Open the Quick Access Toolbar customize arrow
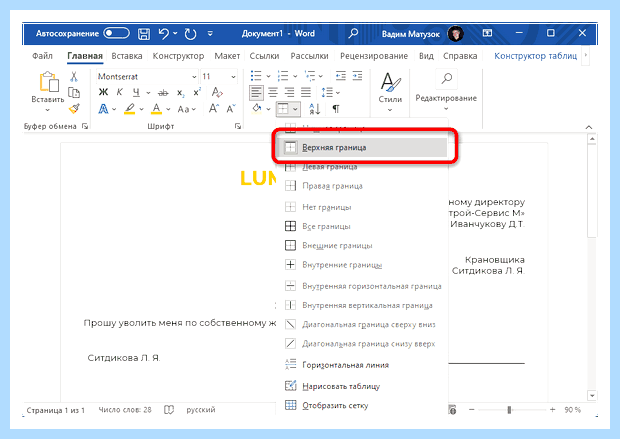 tap(210, 34)
